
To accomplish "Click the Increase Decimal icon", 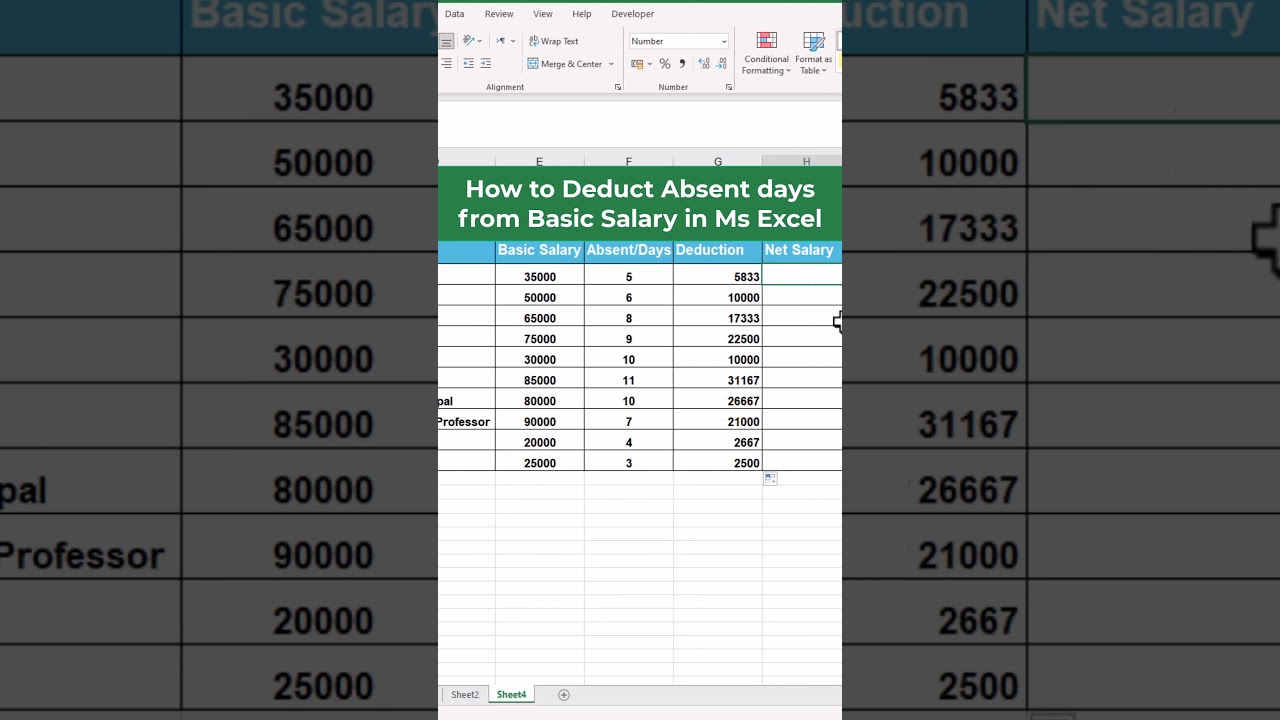I will (x=704, y=64).
